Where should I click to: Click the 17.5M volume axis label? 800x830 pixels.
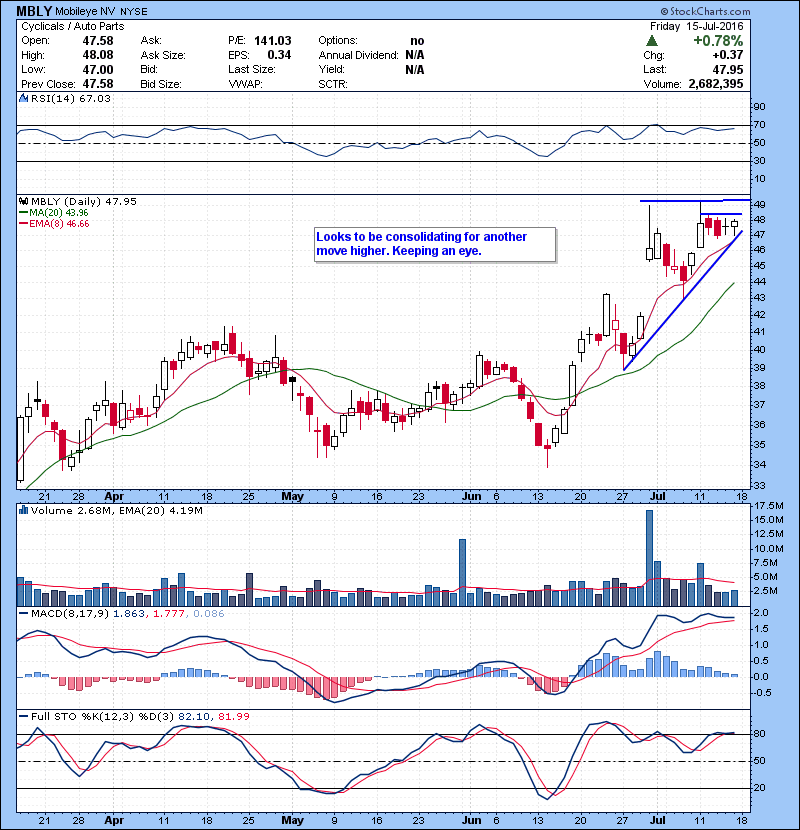[x=768, y=506]
